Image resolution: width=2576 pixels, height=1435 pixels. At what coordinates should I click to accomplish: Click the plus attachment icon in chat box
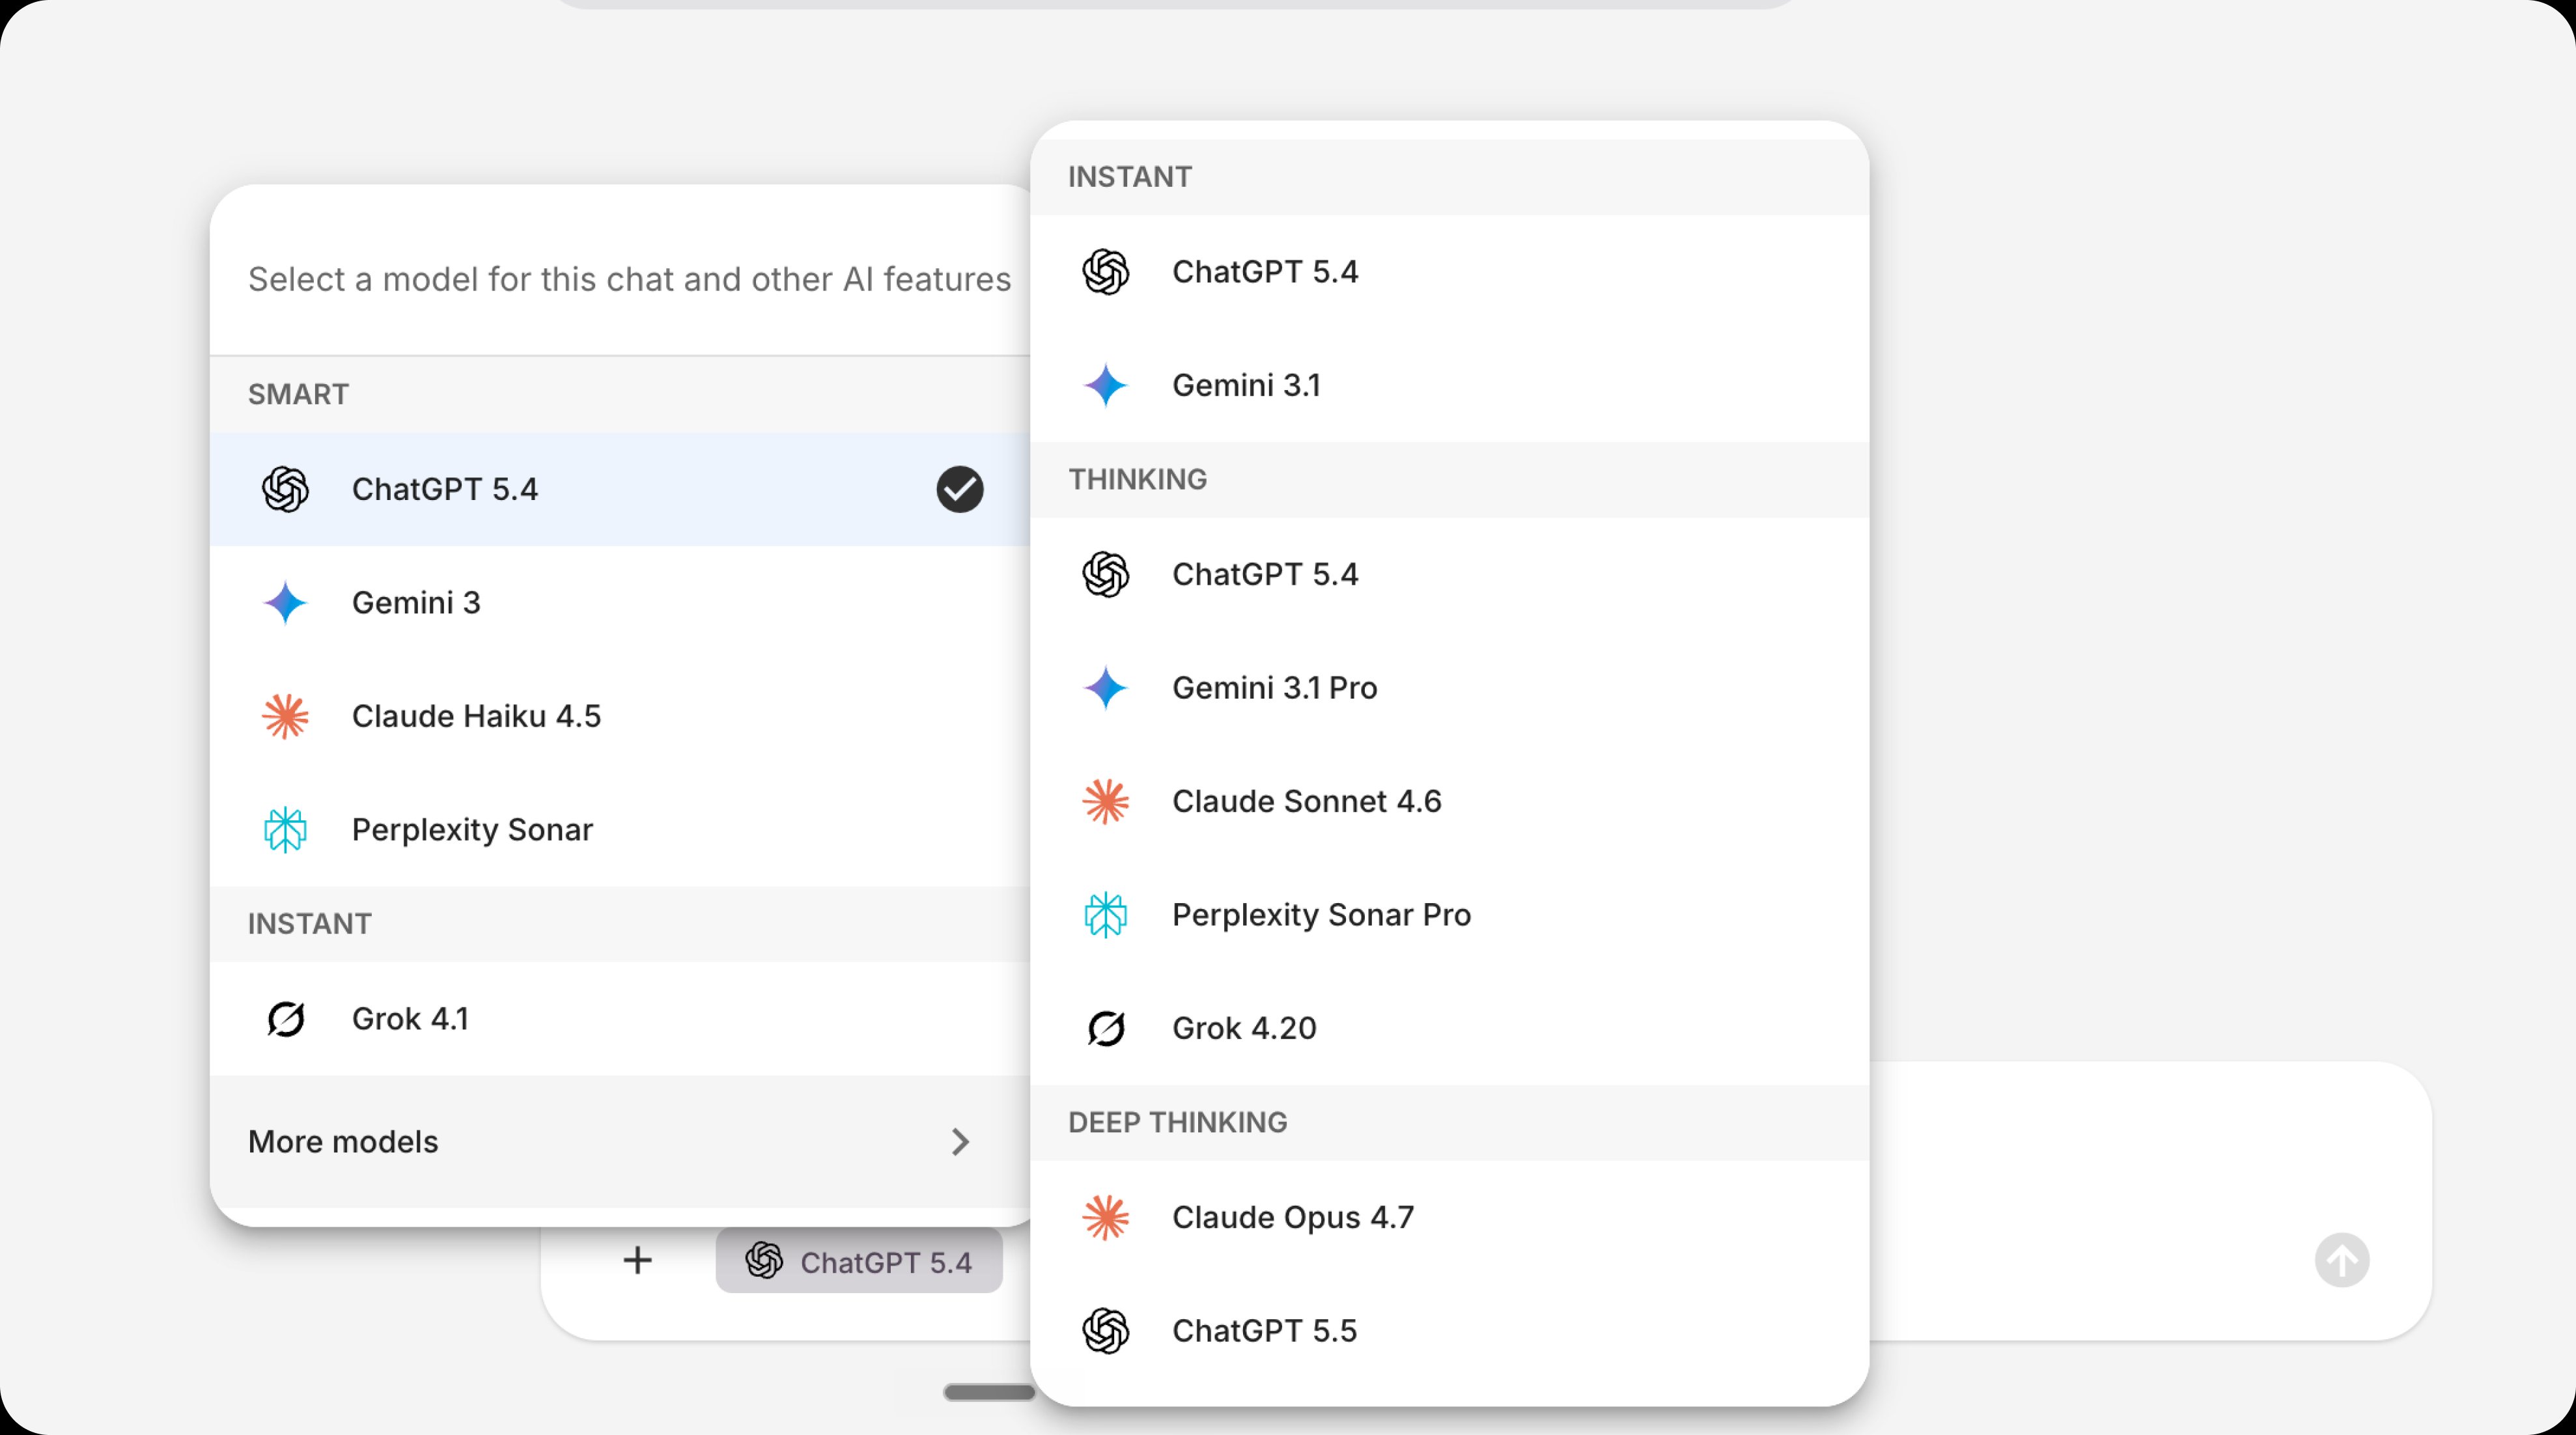click(638, 1260)
